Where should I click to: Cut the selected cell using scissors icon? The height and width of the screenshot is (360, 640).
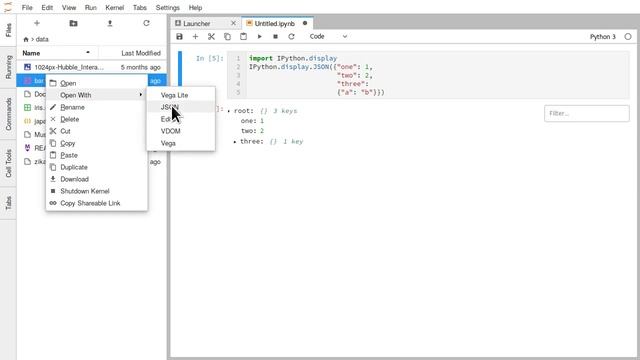point(211,36)
